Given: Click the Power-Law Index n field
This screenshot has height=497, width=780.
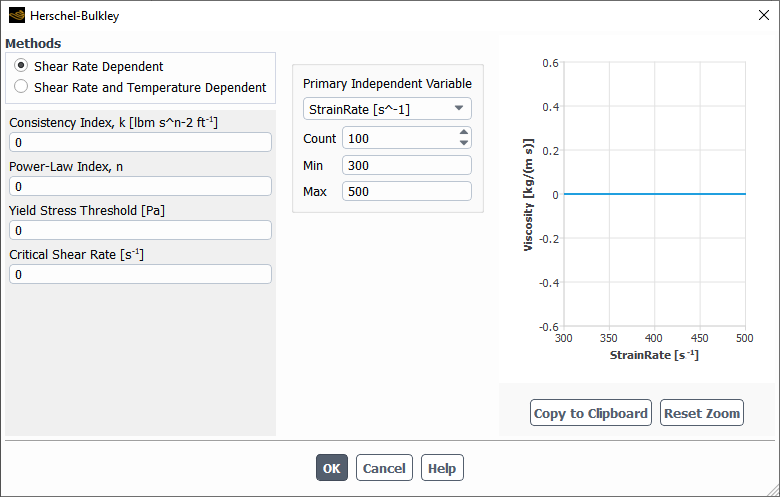Looking at the screenshot, I should (x=140, y=186).
